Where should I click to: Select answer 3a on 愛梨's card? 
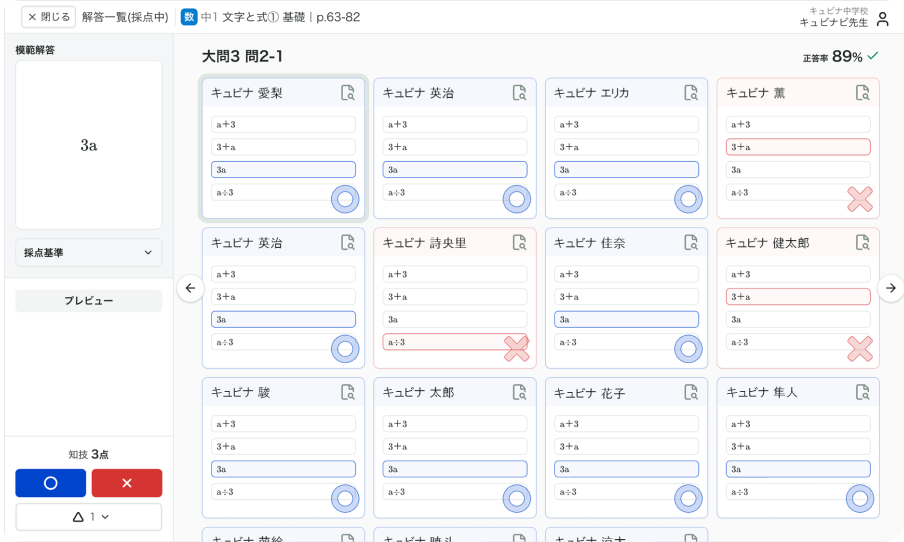[x=283, y=170]
